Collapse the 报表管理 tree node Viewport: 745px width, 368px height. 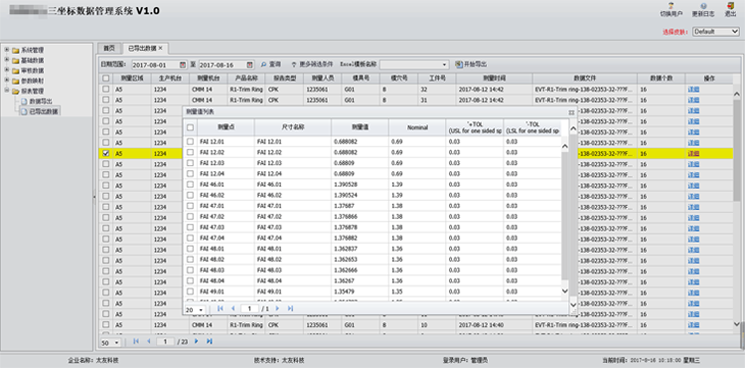tap(7, 91)
